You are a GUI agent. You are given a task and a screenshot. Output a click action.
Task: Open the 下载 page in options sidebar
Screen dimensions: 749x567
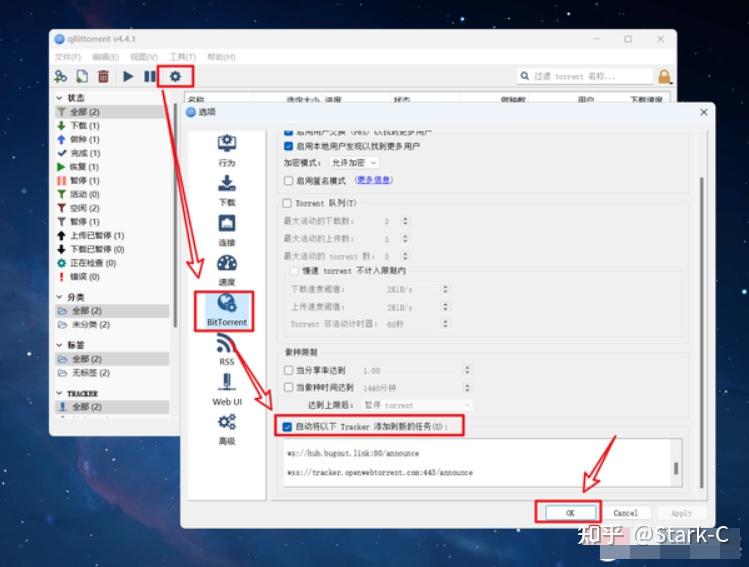[226, 191]
